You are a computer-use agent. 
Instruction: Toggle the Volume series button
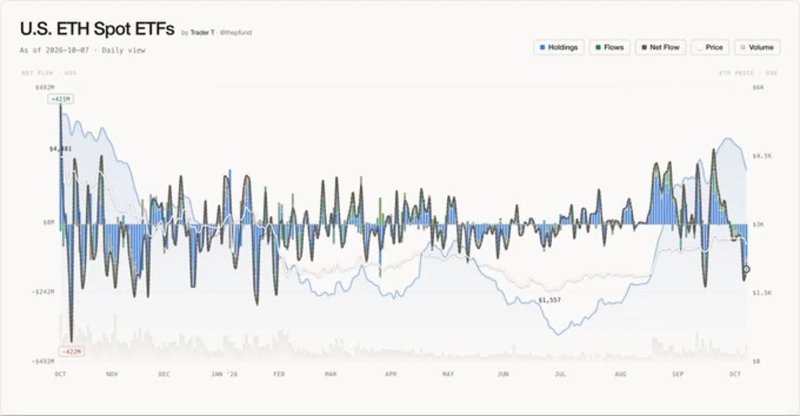pos(757,47)
